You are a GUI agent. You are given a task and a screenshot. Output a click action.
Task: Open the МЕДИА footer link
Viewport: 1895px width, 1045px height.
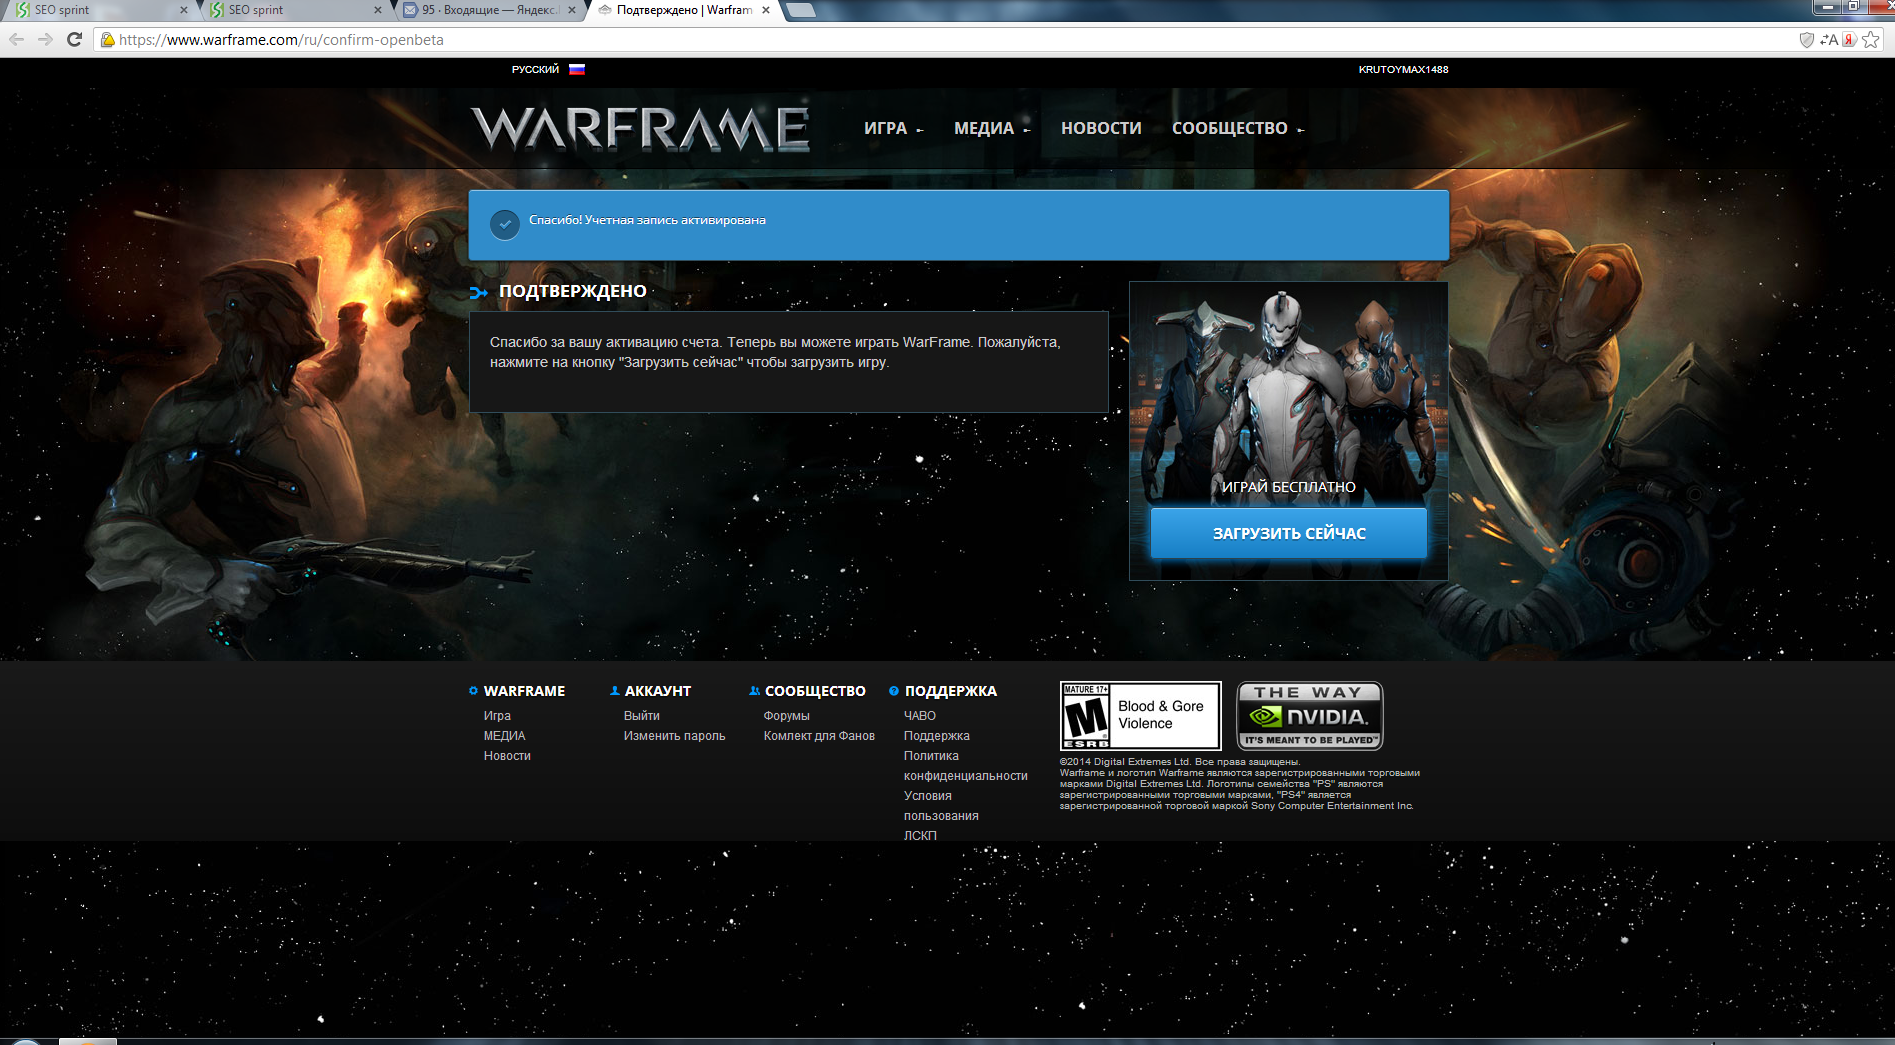pyautogui.click(x=504, y=736)
